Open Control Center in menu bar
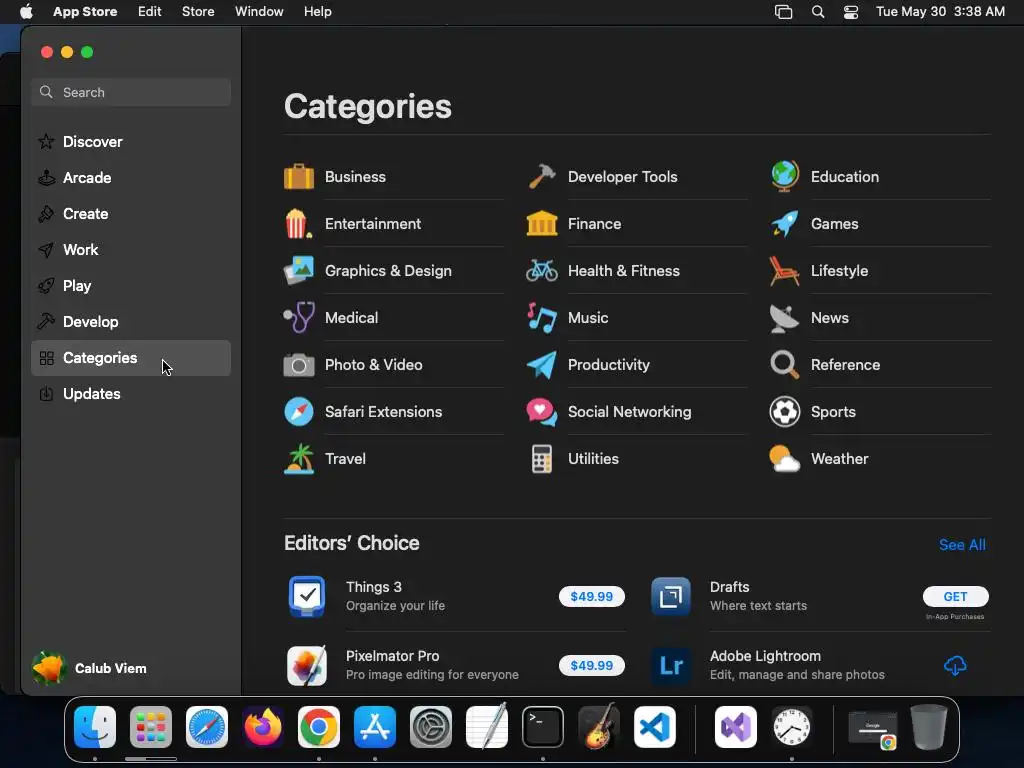Screen dimensions: 1024x768 point(851,12)
